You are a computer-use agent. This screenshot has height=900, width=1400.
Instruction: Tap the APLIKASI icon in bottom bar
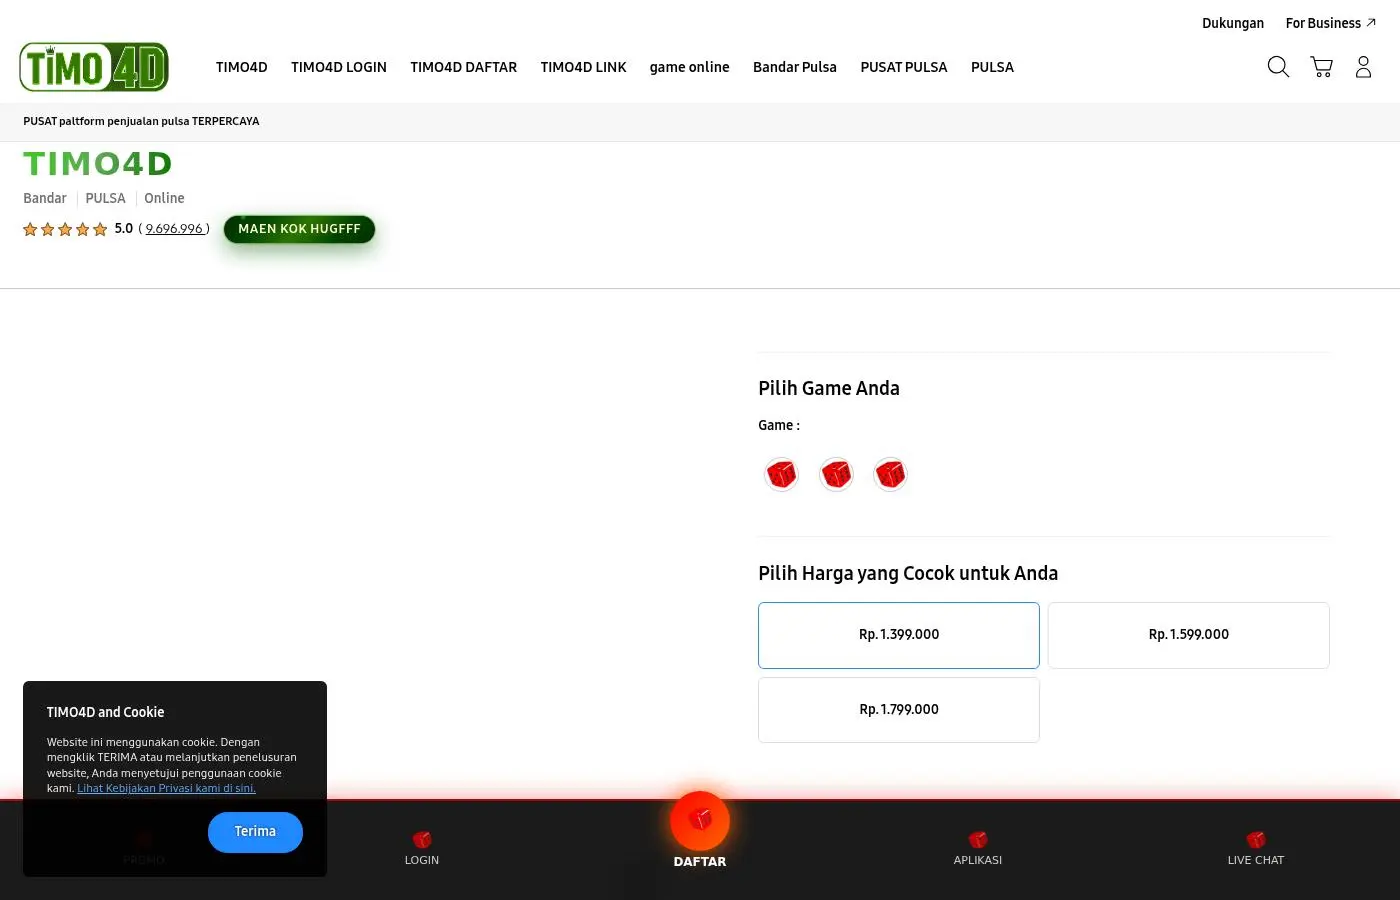click(978, 839)
